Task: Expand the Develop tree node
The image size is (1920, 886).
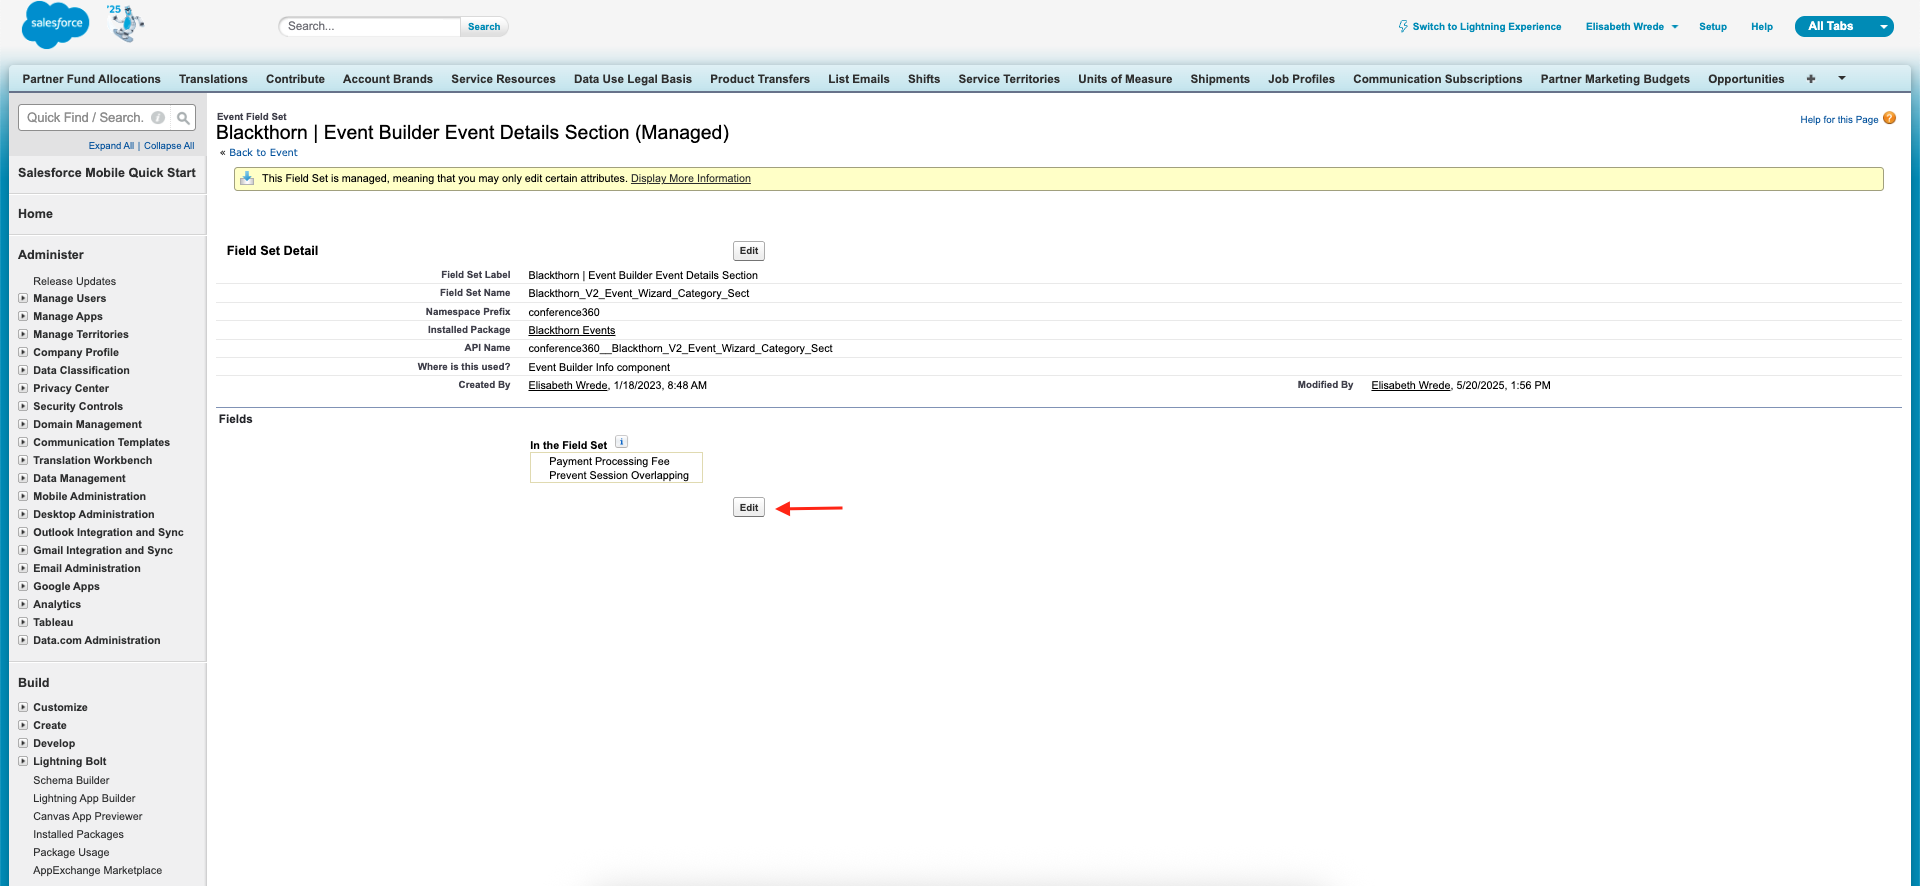Action: tap(23, 743)
